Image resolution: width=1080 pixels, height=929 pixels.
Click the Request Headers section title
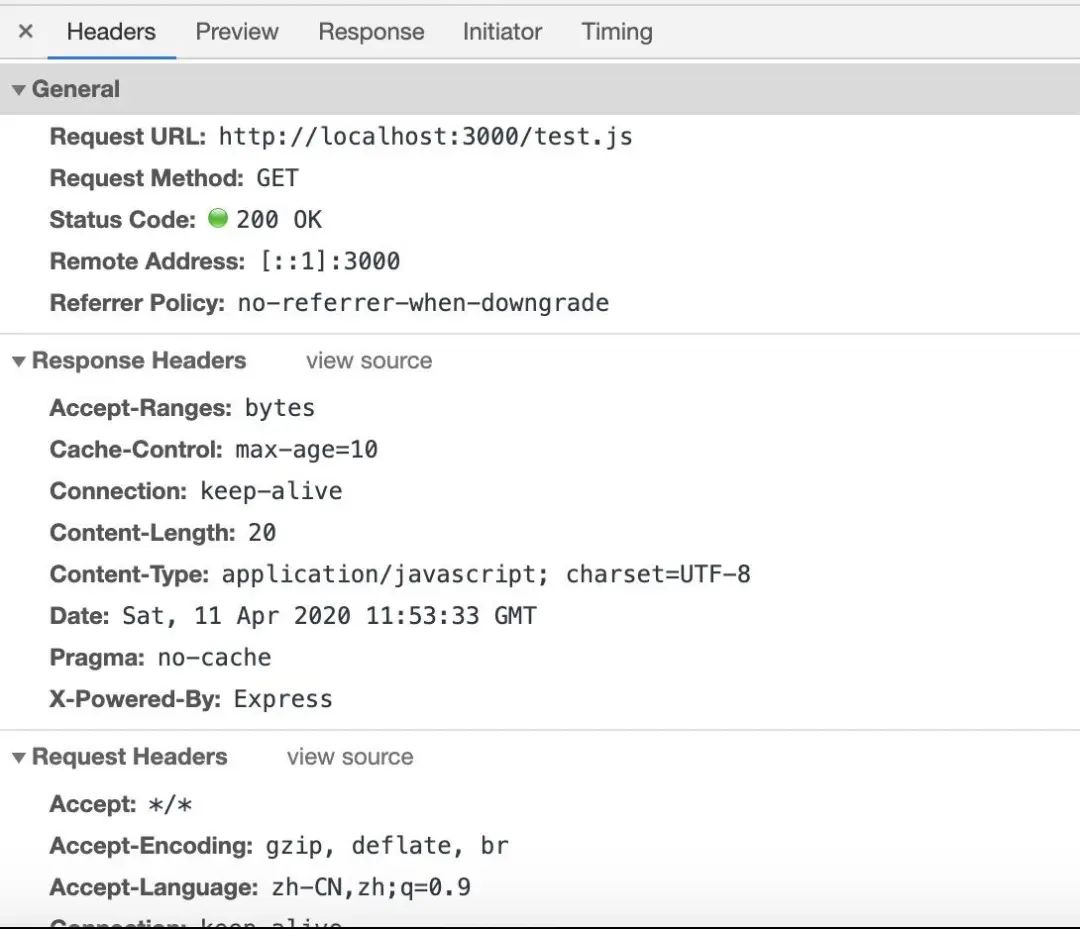click(129, 757)
